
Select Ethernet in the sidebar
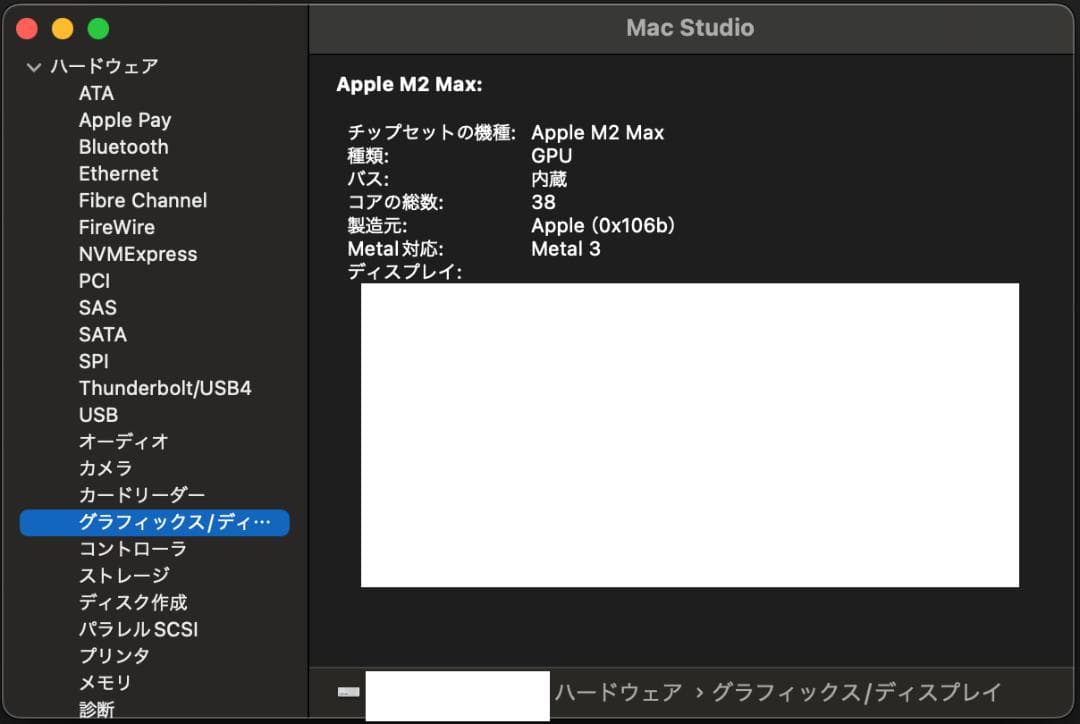118,173
